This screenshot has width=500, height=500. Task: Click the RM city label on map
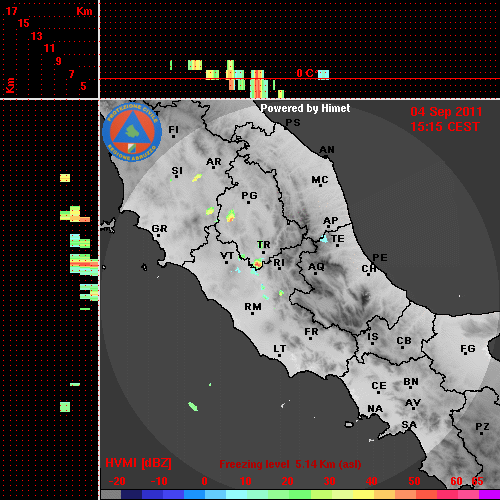tap(253, 306)
